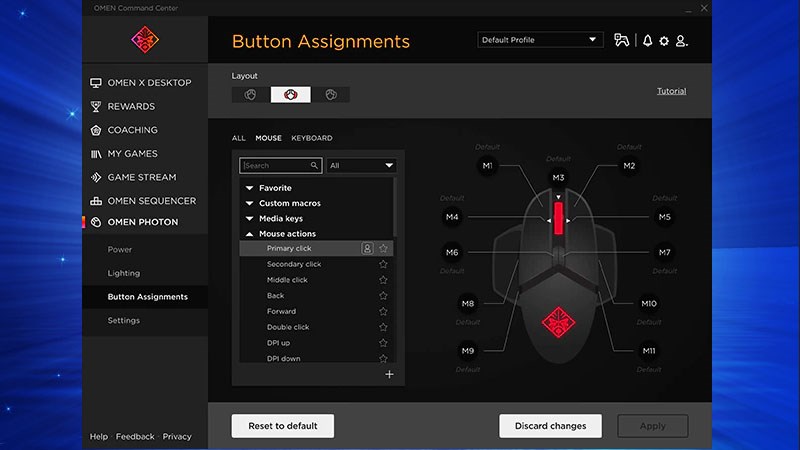
Task: Click the user account icon
Action: (682, 41)
